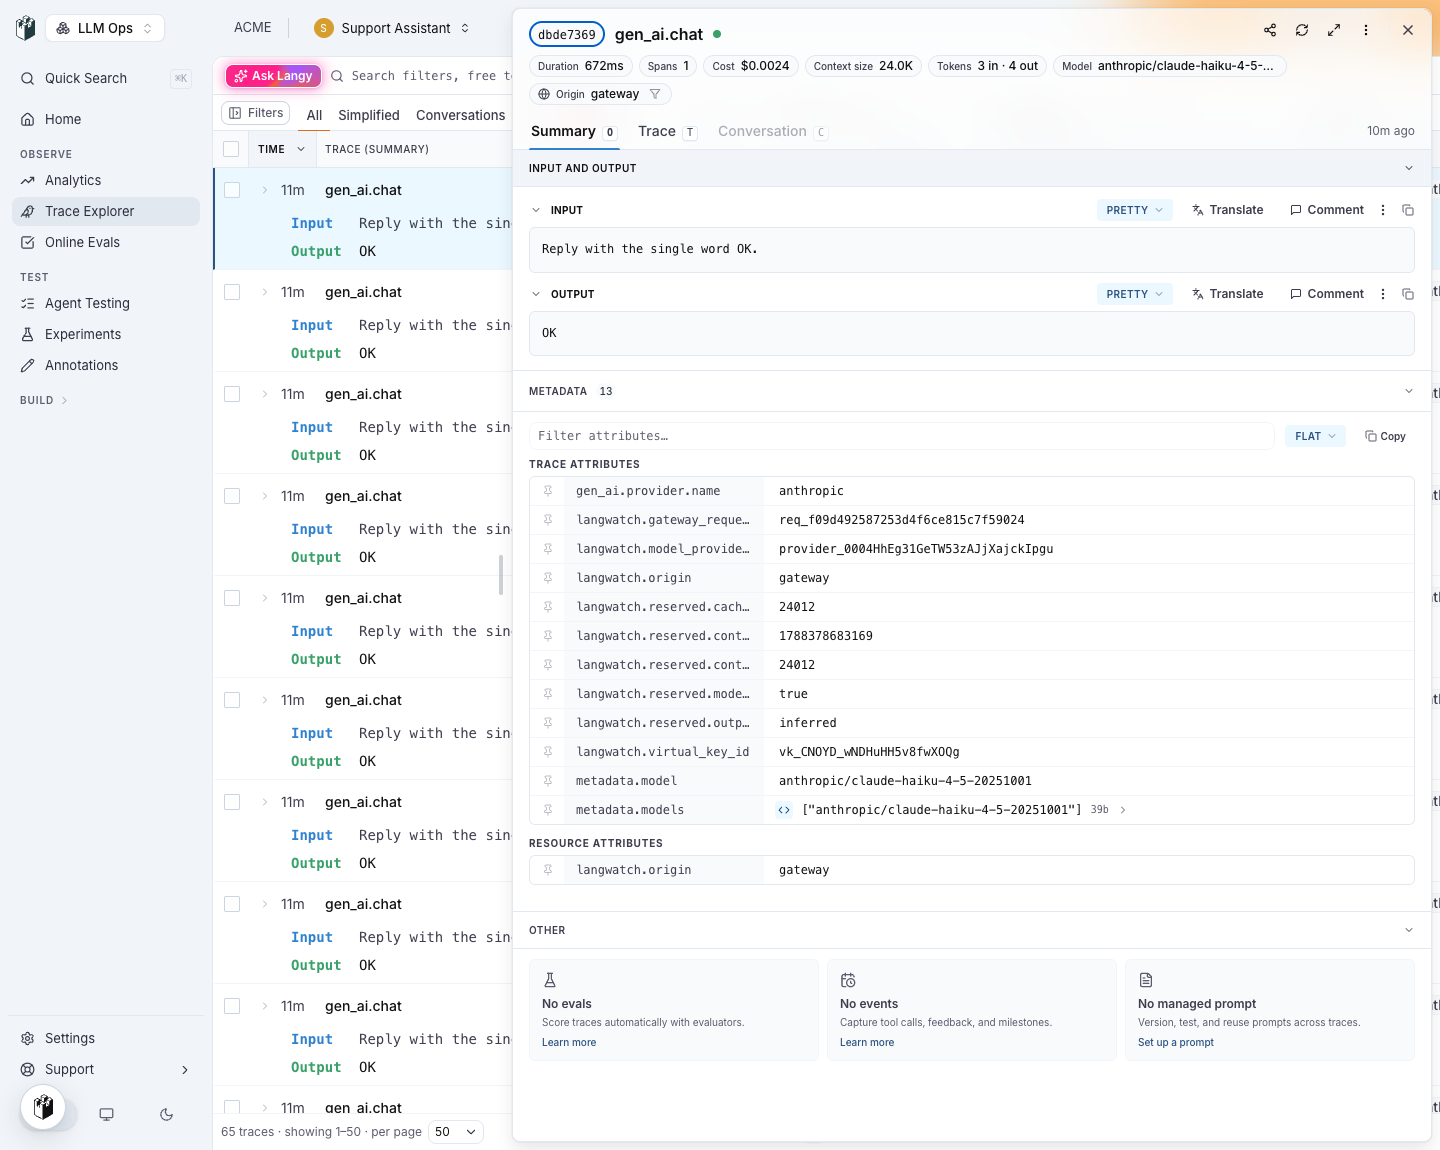Image resolution: width=1440 pixels, height=1150 pixels.
Task: Pin the metadata.model attribute
Action: (548, 781)
